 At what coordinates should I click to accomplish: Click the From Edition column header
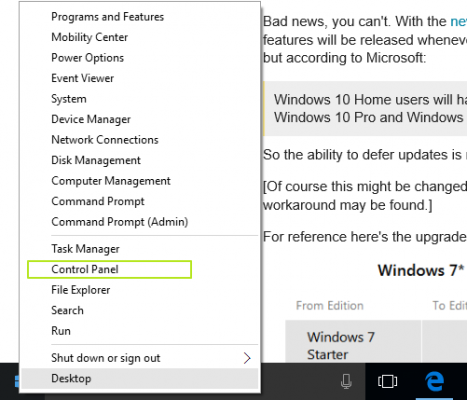330,306
